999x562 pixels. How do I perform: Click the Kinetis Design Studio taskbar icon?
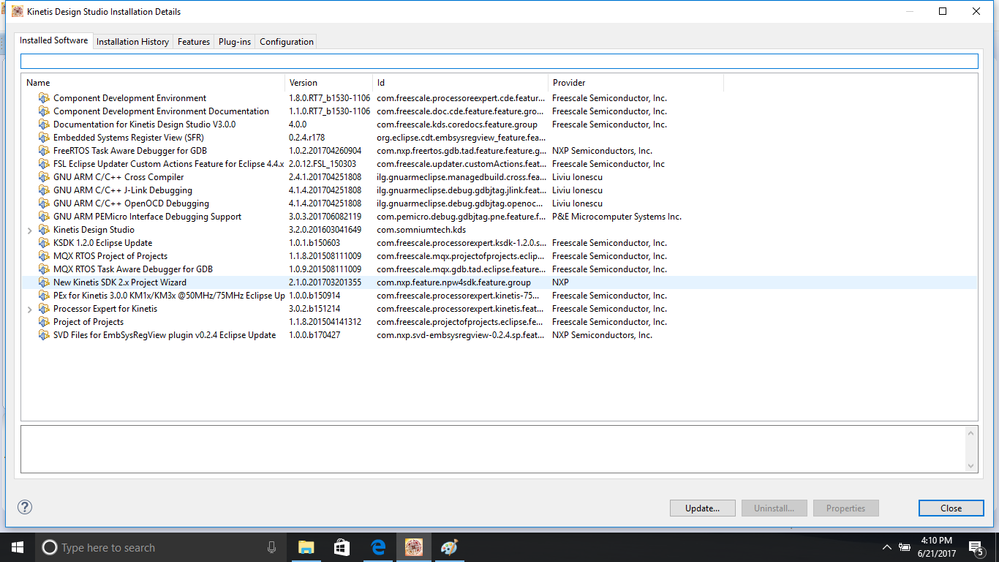(413, 547)
